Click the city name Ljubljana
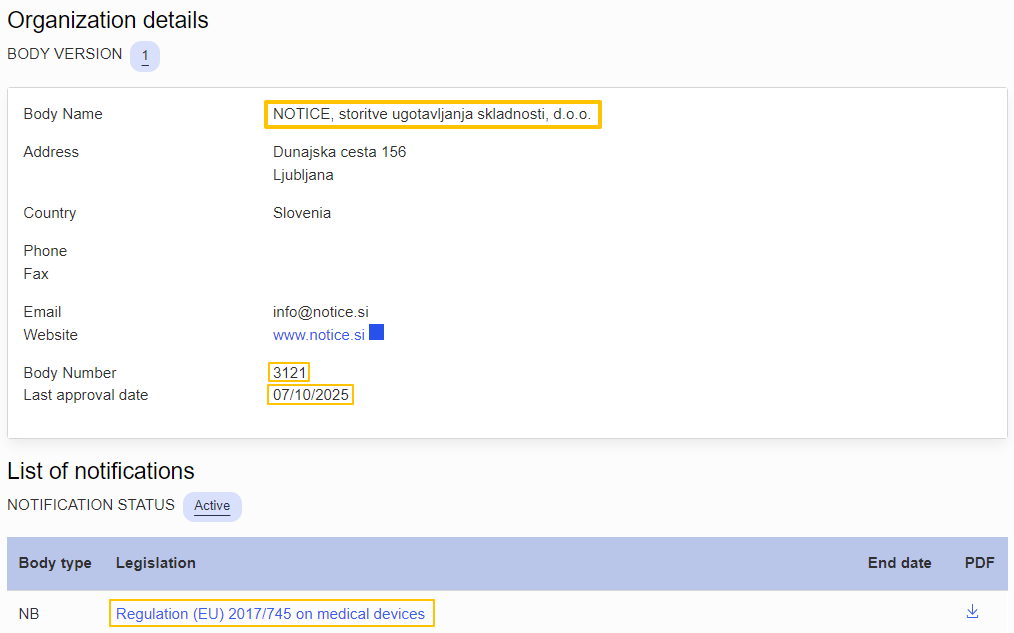Viewport: 1014px width, 633px height. (x=303, y=175)
